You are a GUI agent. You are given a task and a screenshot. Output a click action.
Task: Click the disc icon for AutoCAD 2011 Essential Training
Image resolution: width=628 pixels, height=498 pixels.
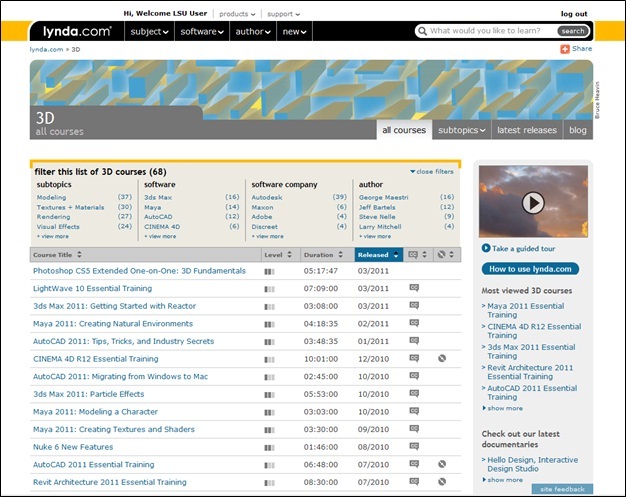point(442,464)
